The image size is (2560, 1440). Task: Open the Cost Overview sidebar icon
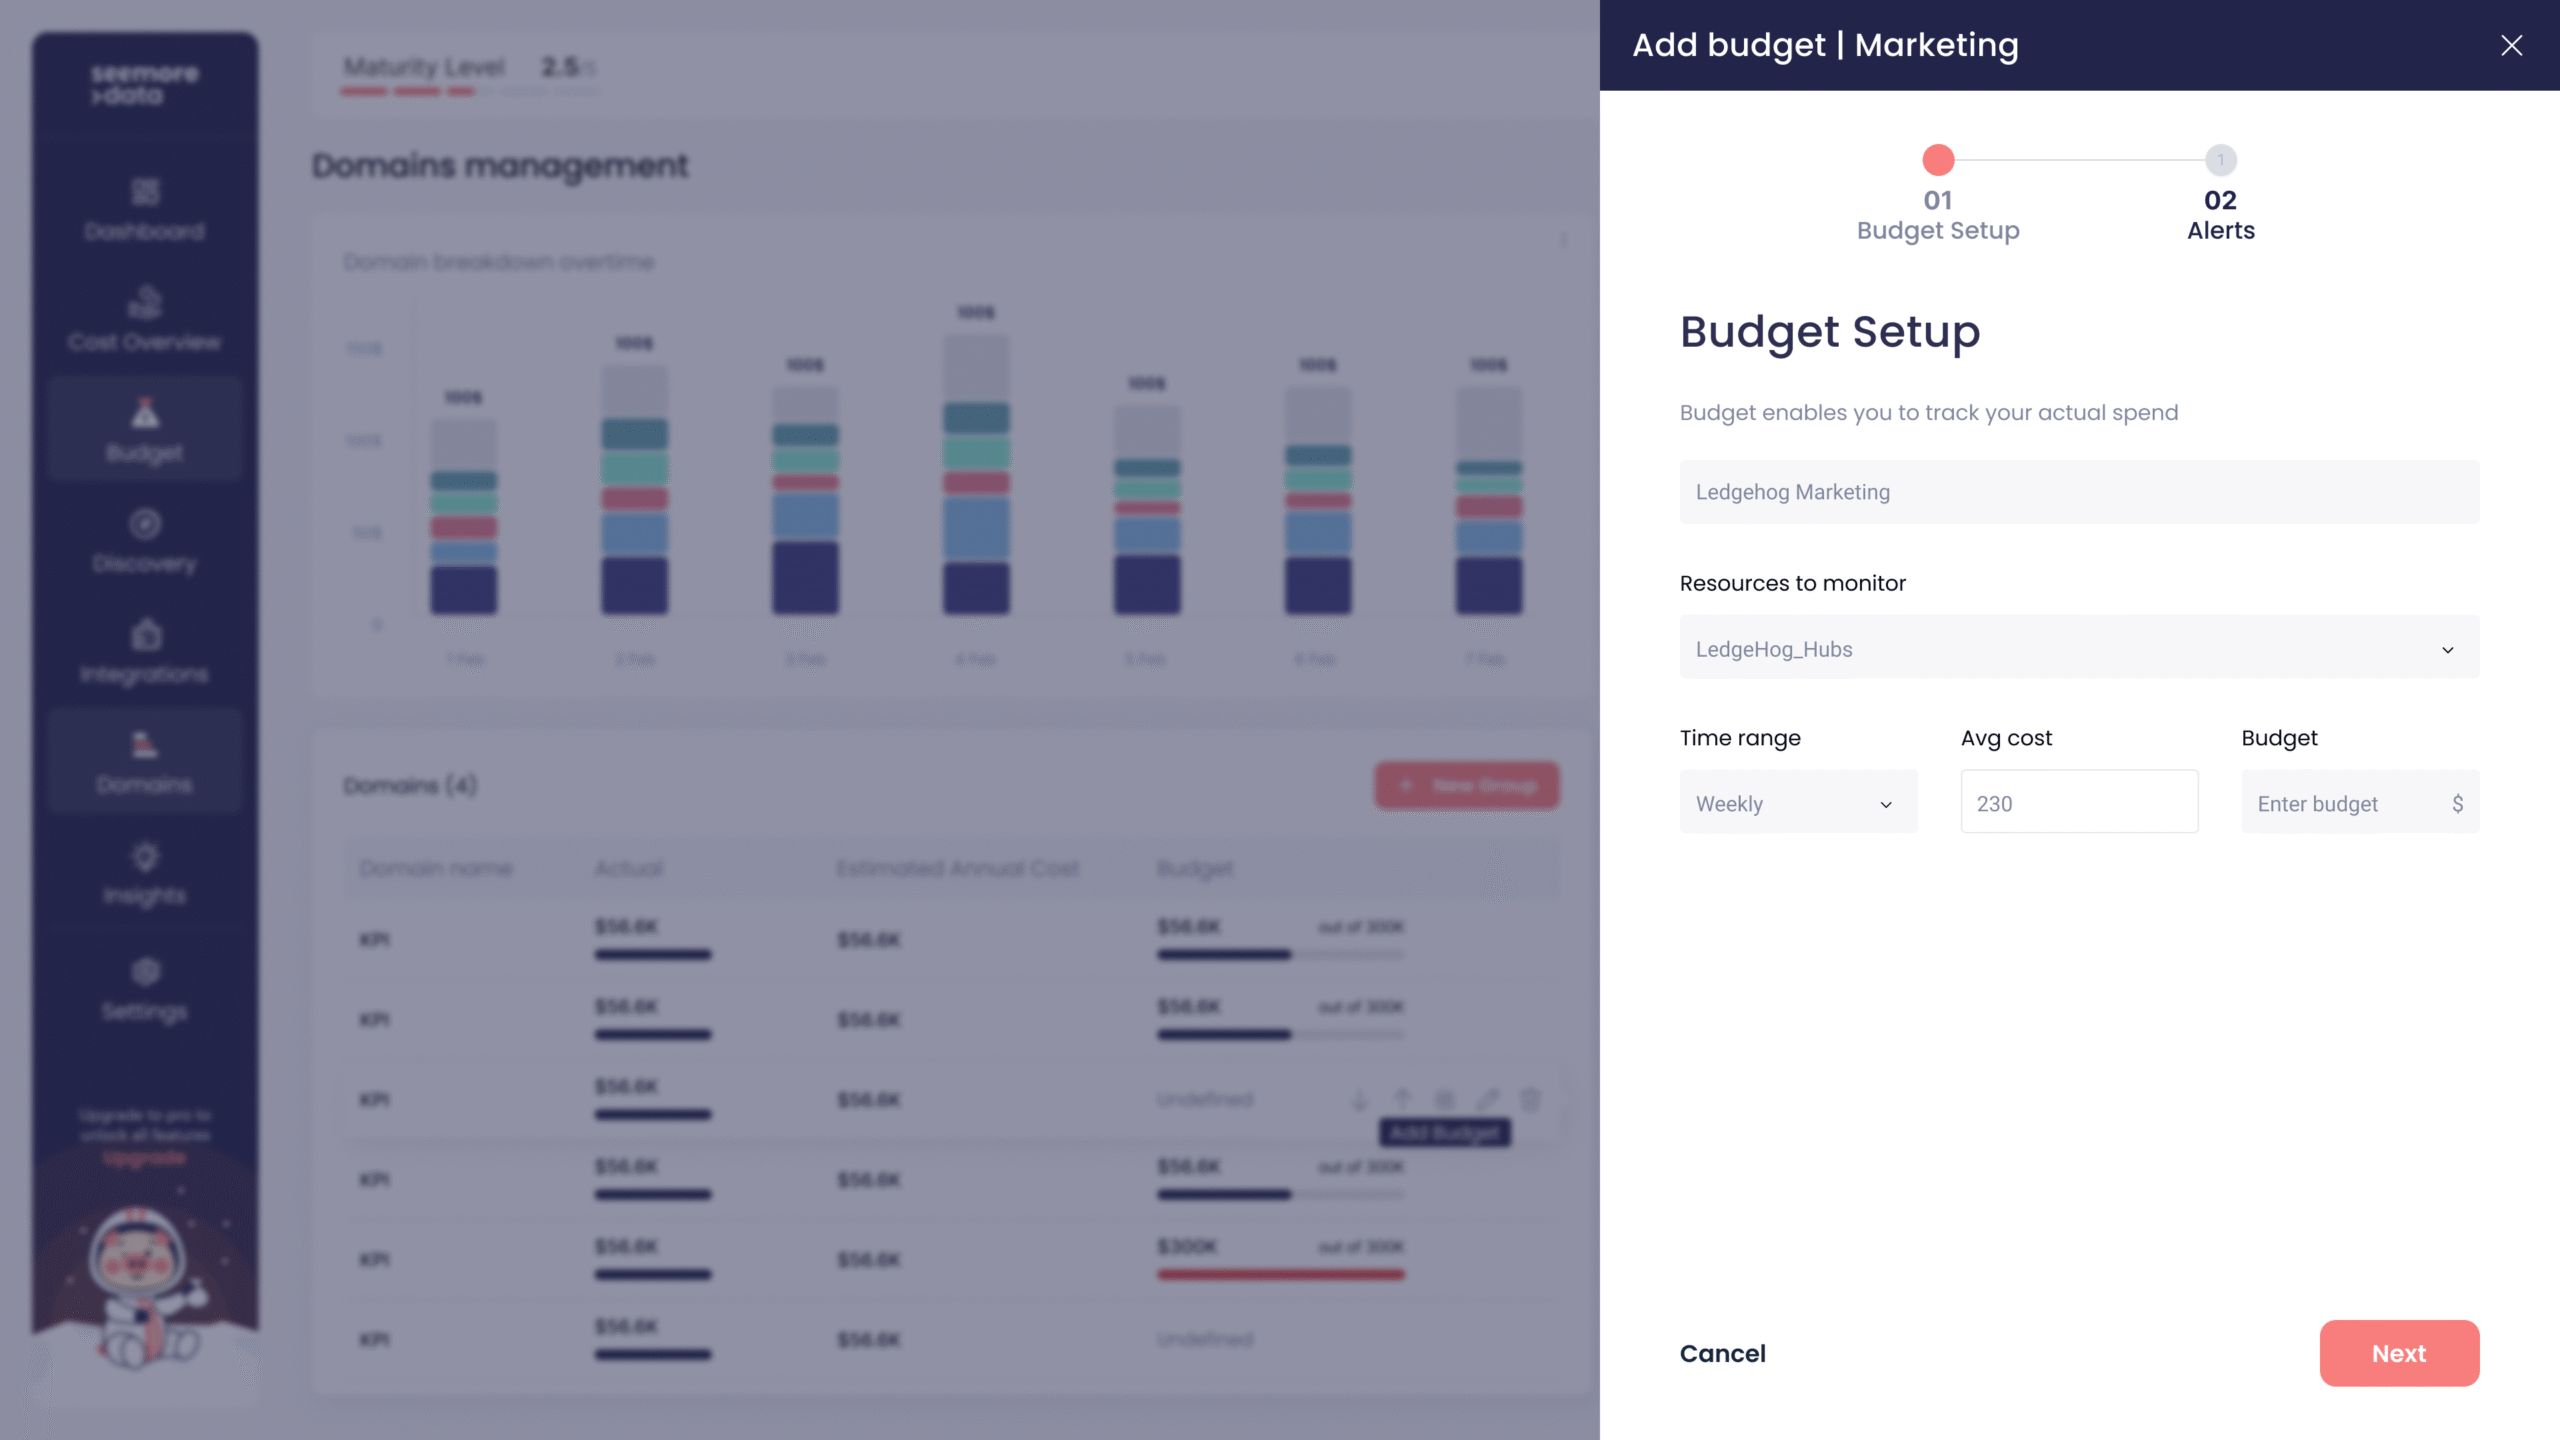coord(145,303)
